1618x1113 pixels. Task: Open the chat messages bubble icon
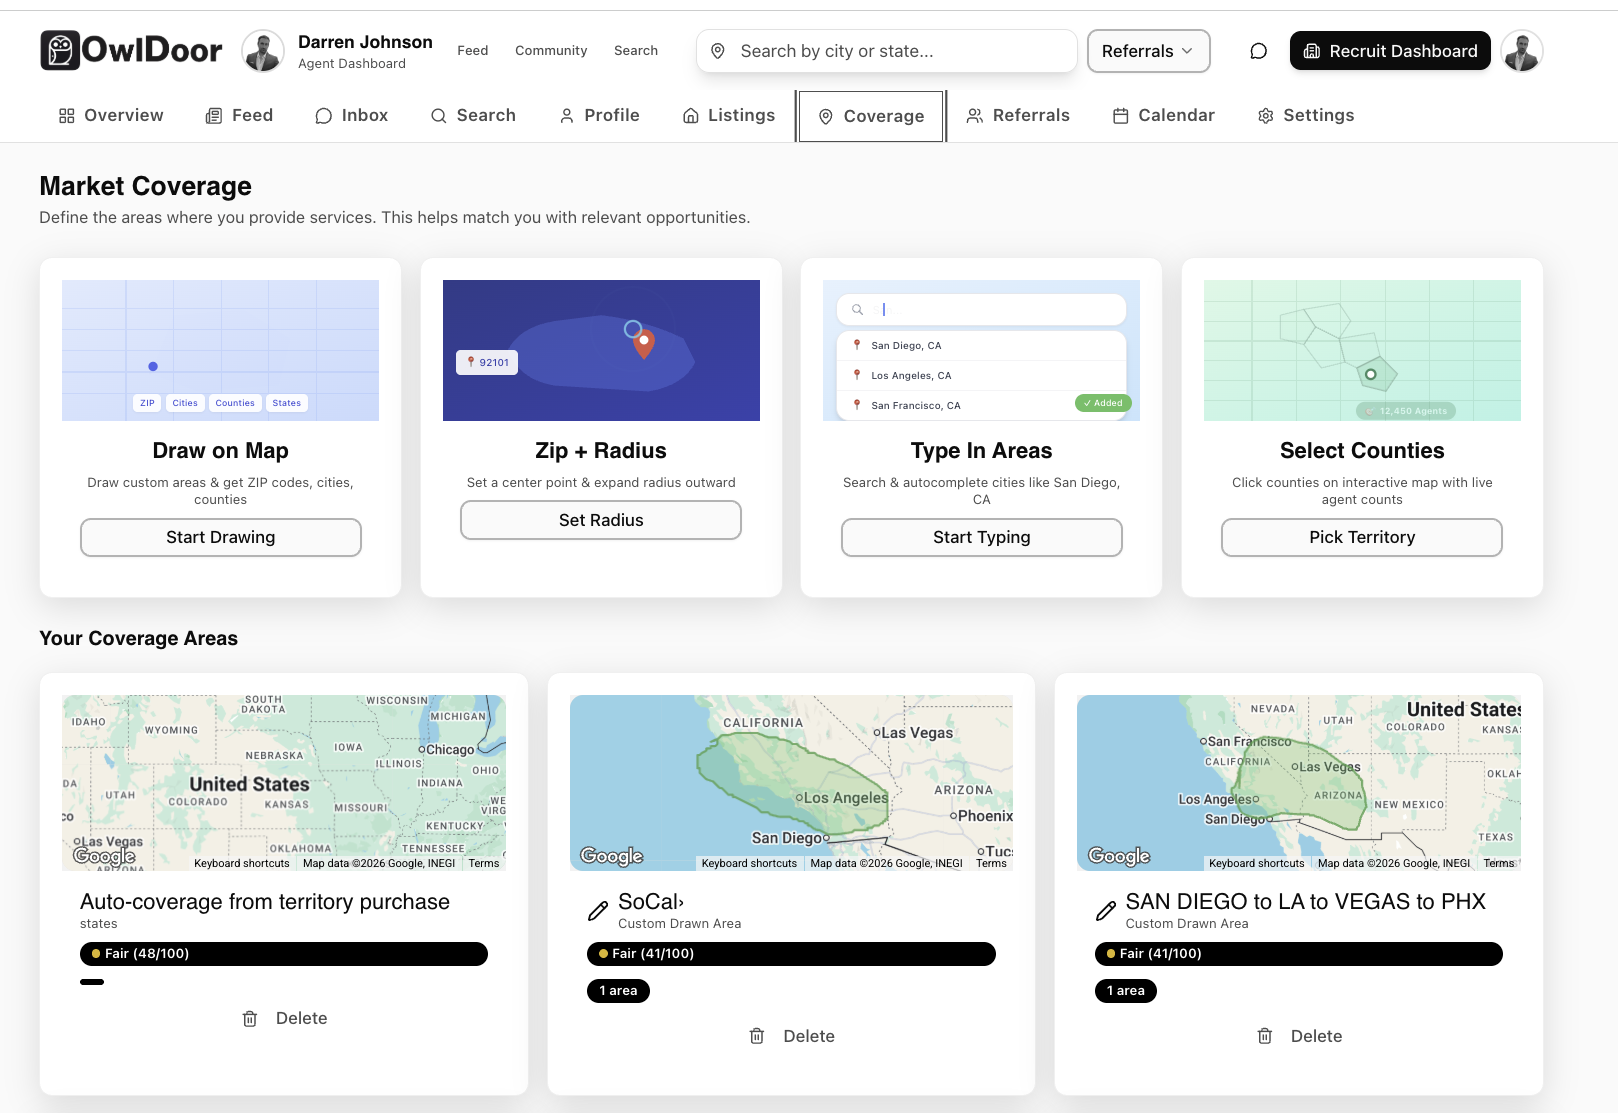(1258, 51)
